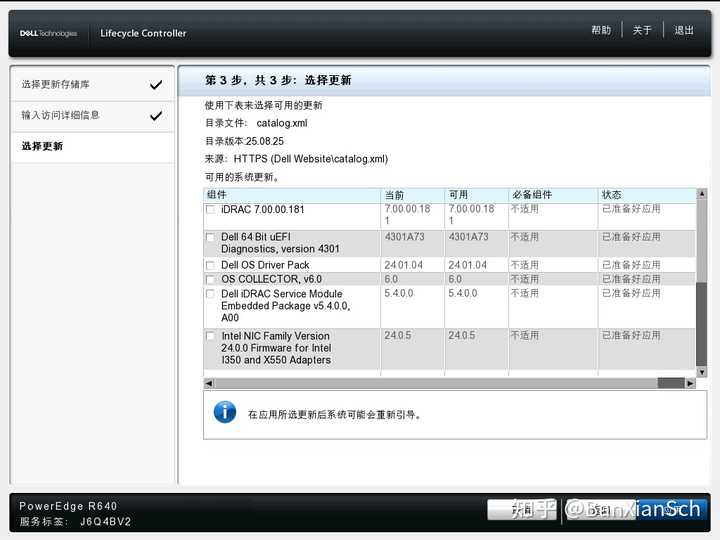Click the checkmark next to 选择更新存储库
The height and width of the screenshot is (540, 720).
156,84
